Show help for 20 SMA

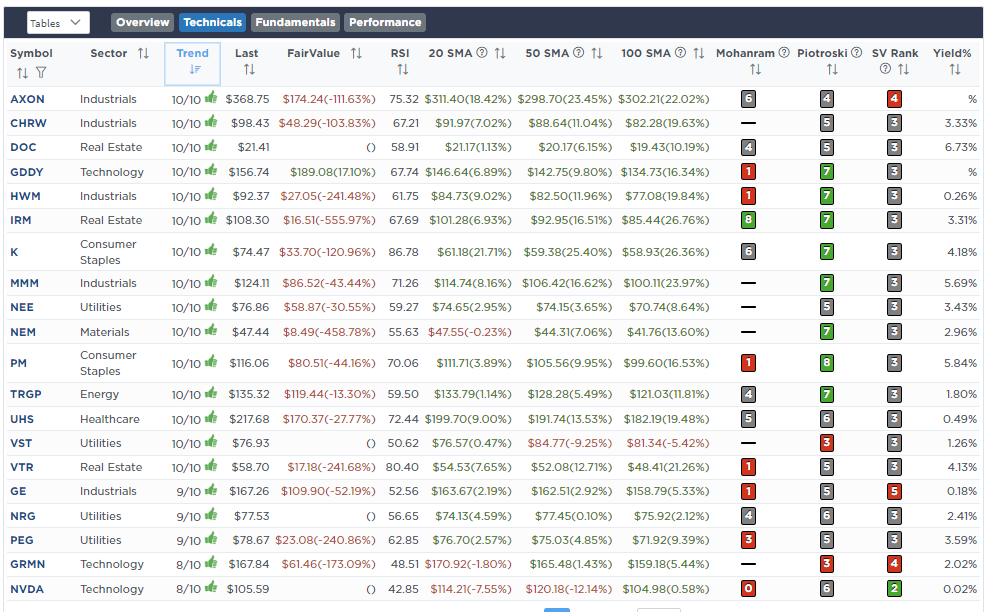tap(482, 53)
